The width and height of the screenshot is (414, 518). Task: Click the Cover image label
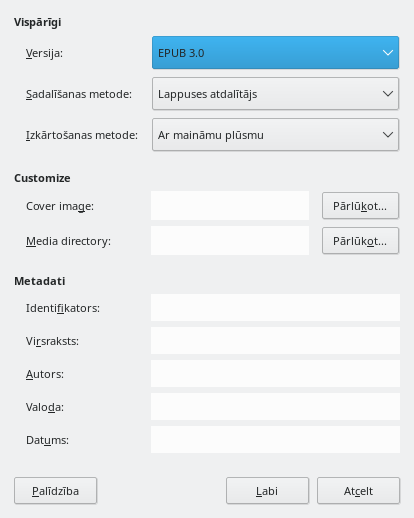point(60,206)
